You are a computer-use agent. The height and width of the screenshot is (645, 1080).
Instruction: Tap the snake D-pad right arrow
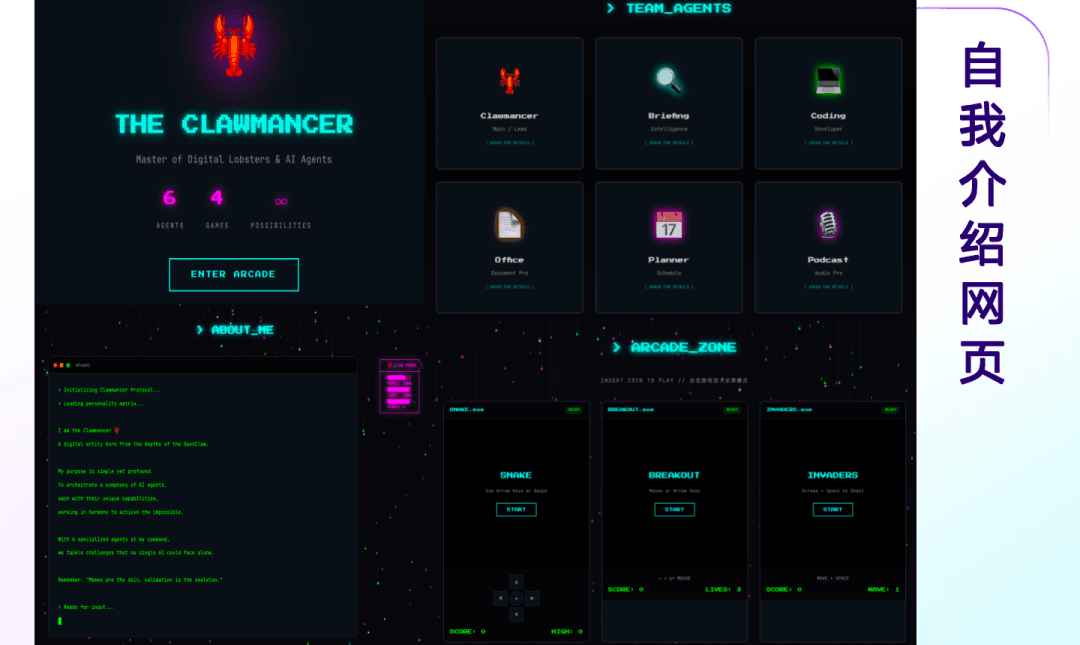(x=532, y=598)
